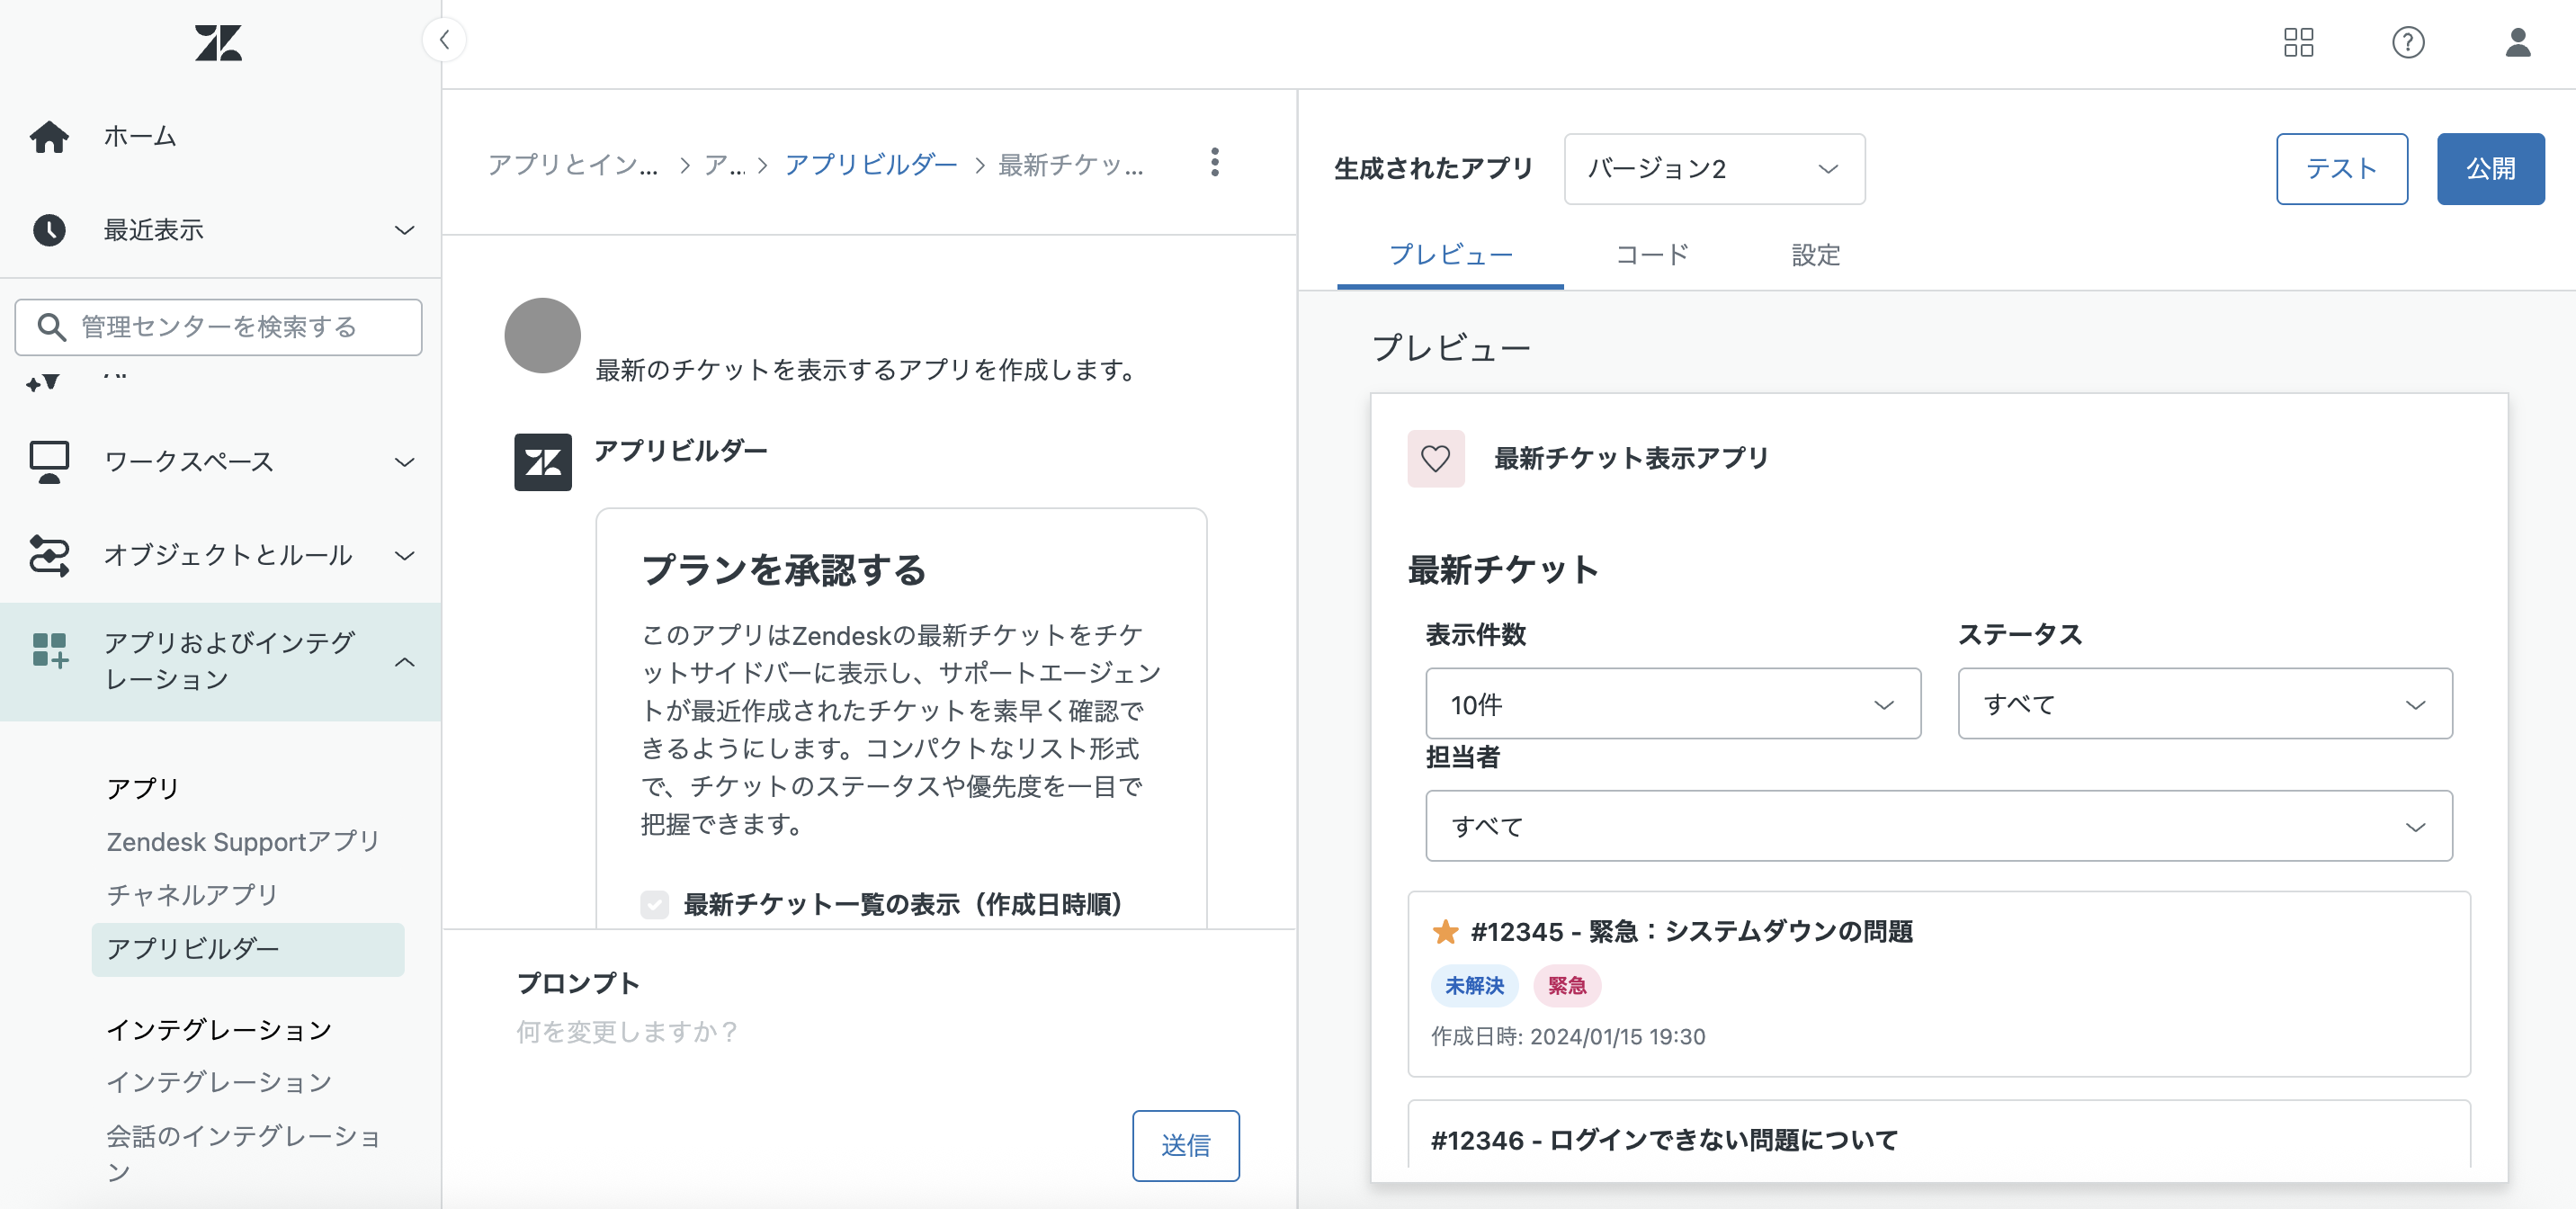Click the search magnifier icon
Image resolution: width=2576 pixels, height=1209 pixels.
[51, 327]
